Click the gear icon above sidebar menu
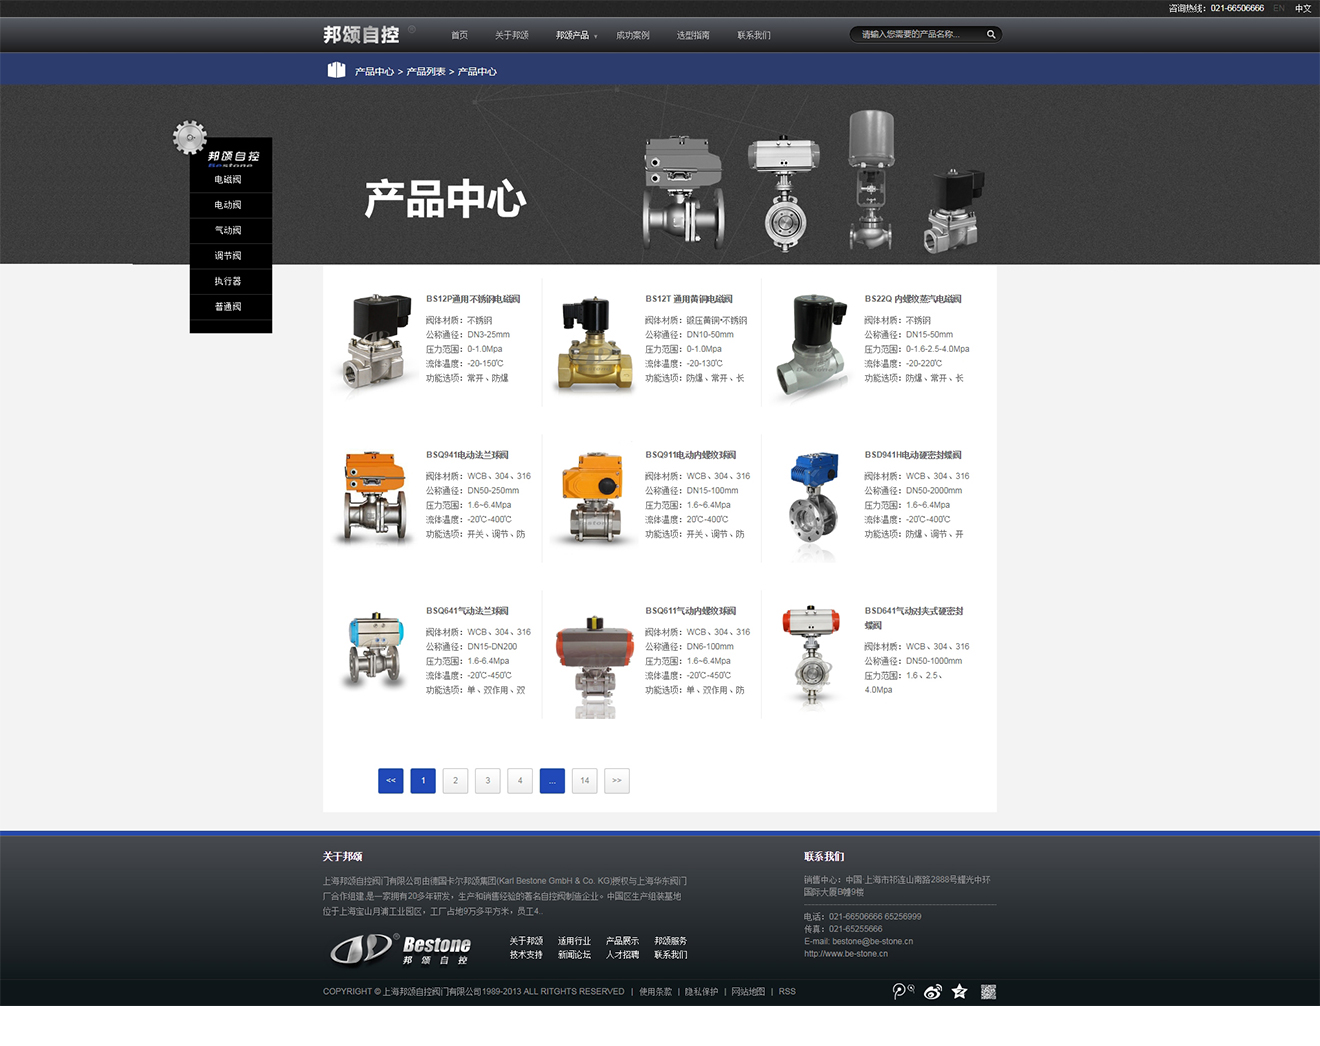 [x=189, y=137]
